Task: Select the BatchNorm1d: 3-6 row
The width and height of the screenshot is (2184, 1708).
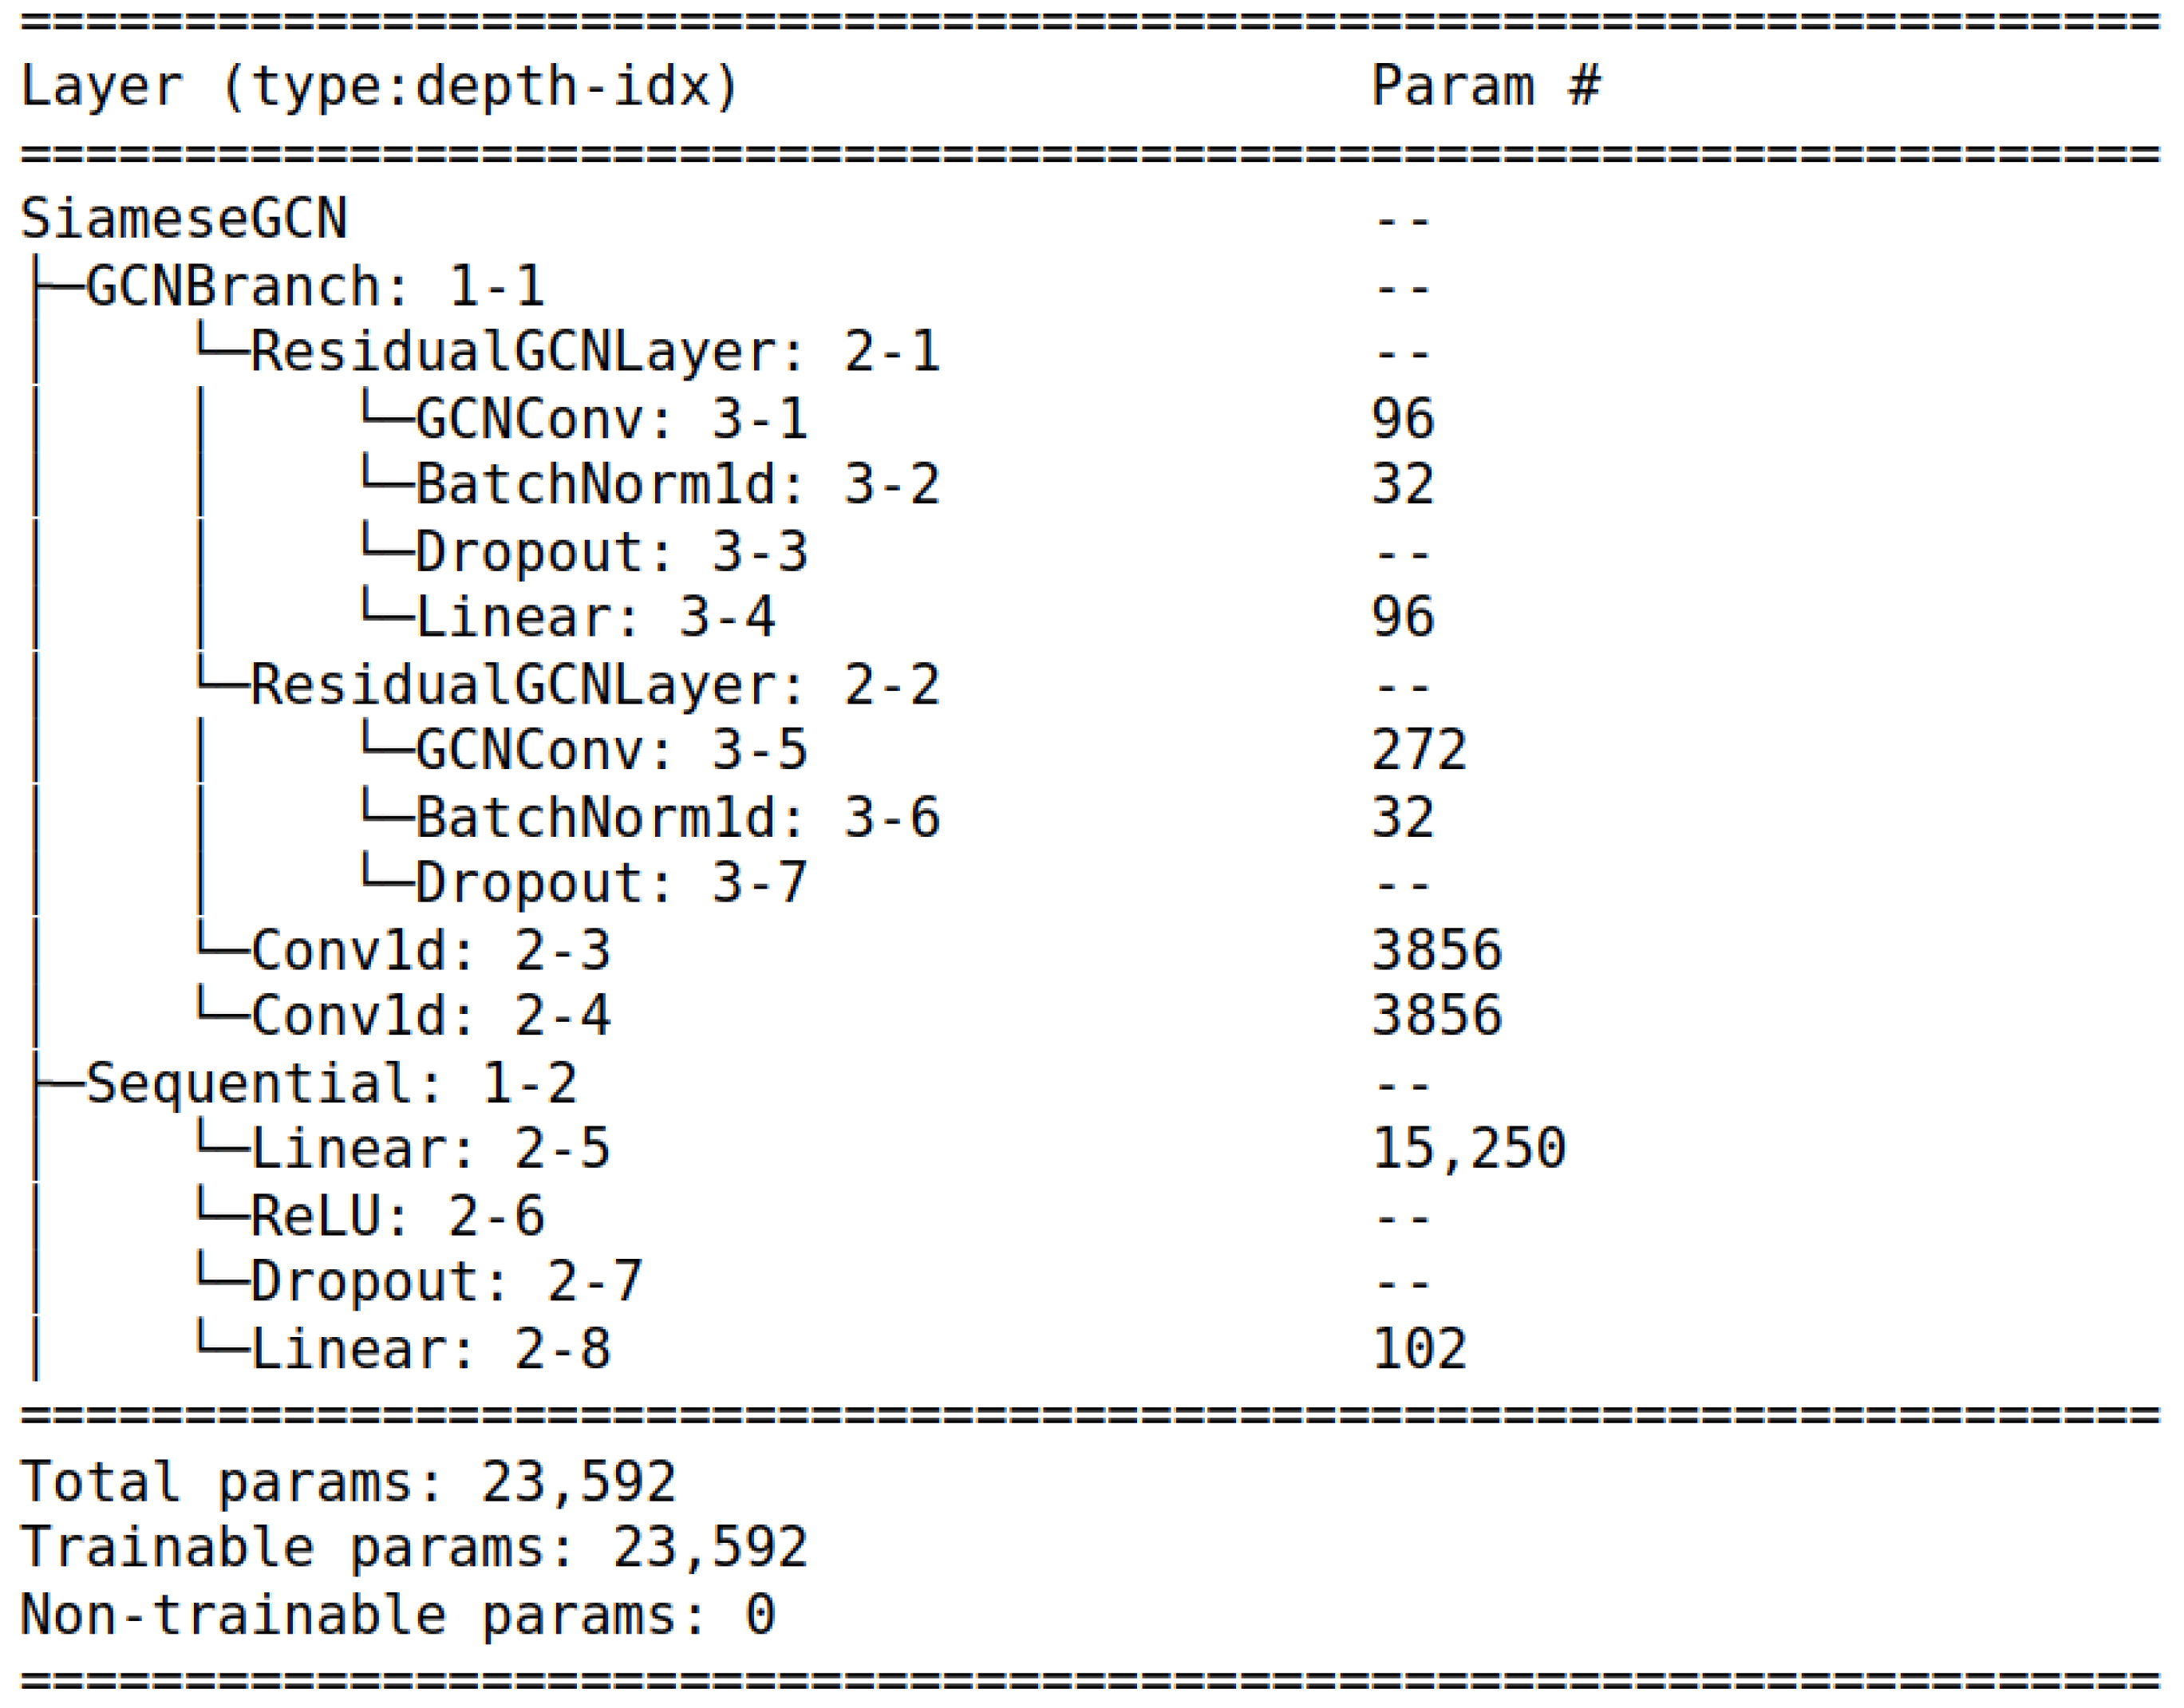Action: click(677, 817)
